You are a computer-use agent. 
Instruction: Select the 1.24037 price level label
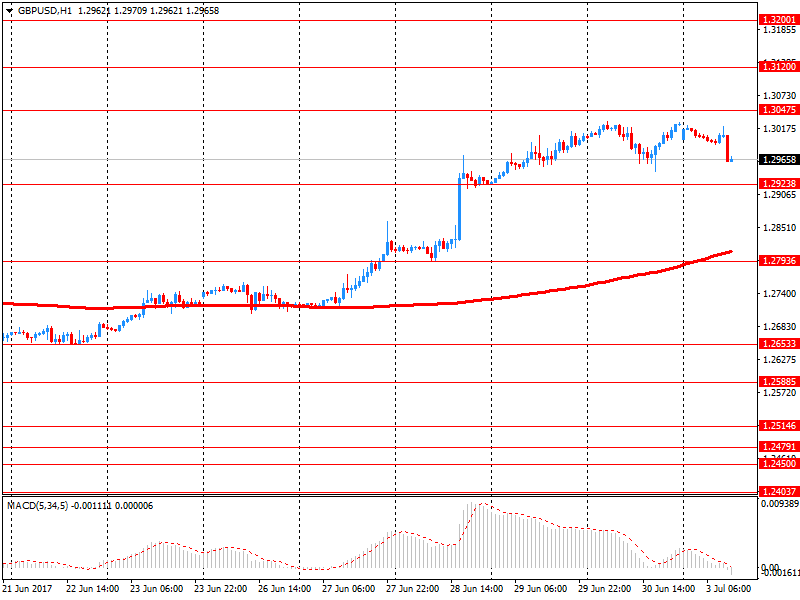coord(779,492)
